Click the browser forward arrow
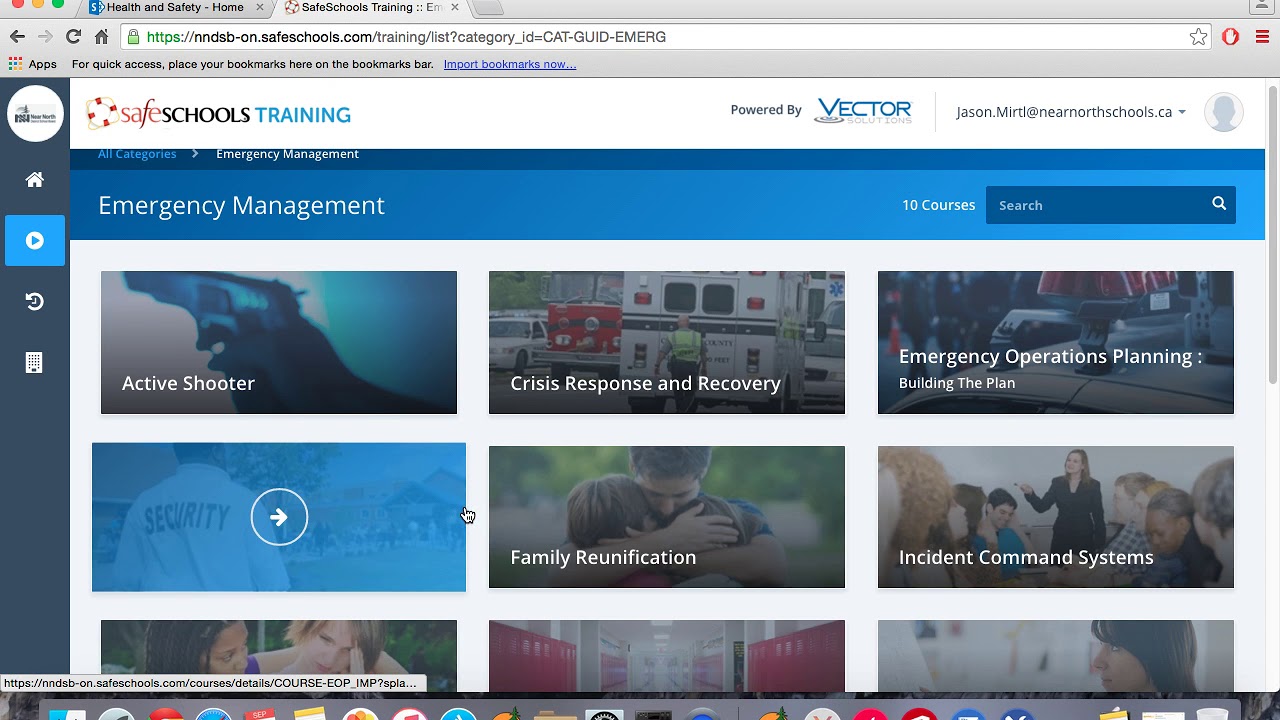This screenshot has width=1280, height=720. click(45, 37)
